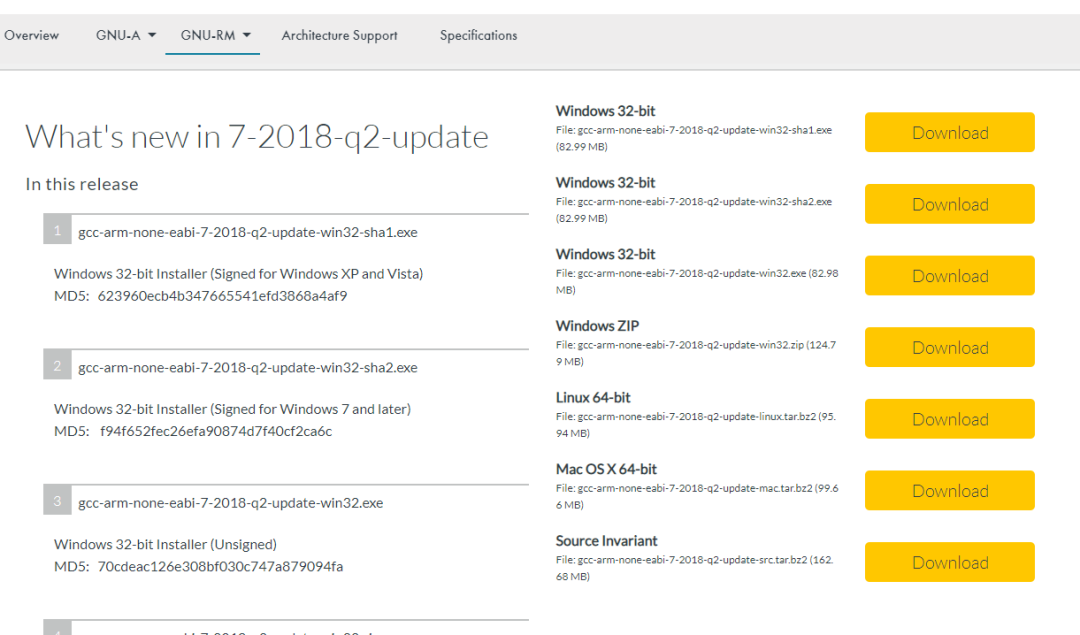
Task: Click number badge 2 in release list
Action: tap(57, 365)
